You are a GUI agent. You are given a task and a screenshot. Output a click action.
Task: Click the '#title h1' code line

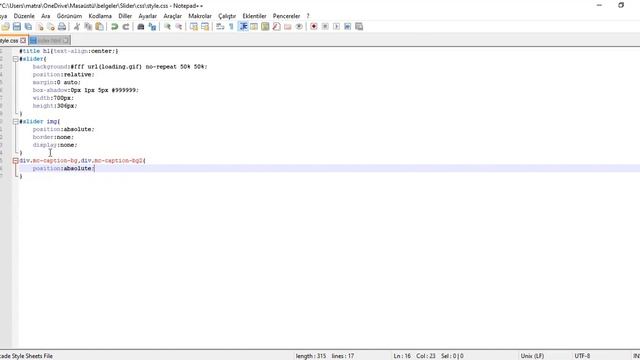[x=69, y=51]
